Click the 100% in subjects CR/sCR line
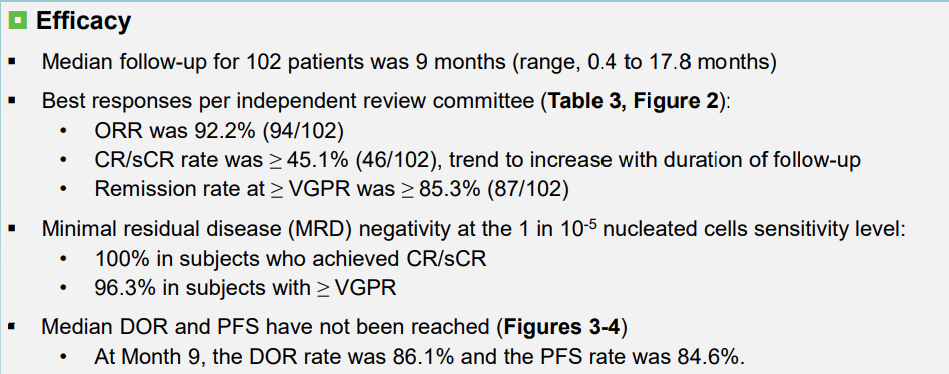The height and width of the screenshot is (374, 949). [291, 259]
